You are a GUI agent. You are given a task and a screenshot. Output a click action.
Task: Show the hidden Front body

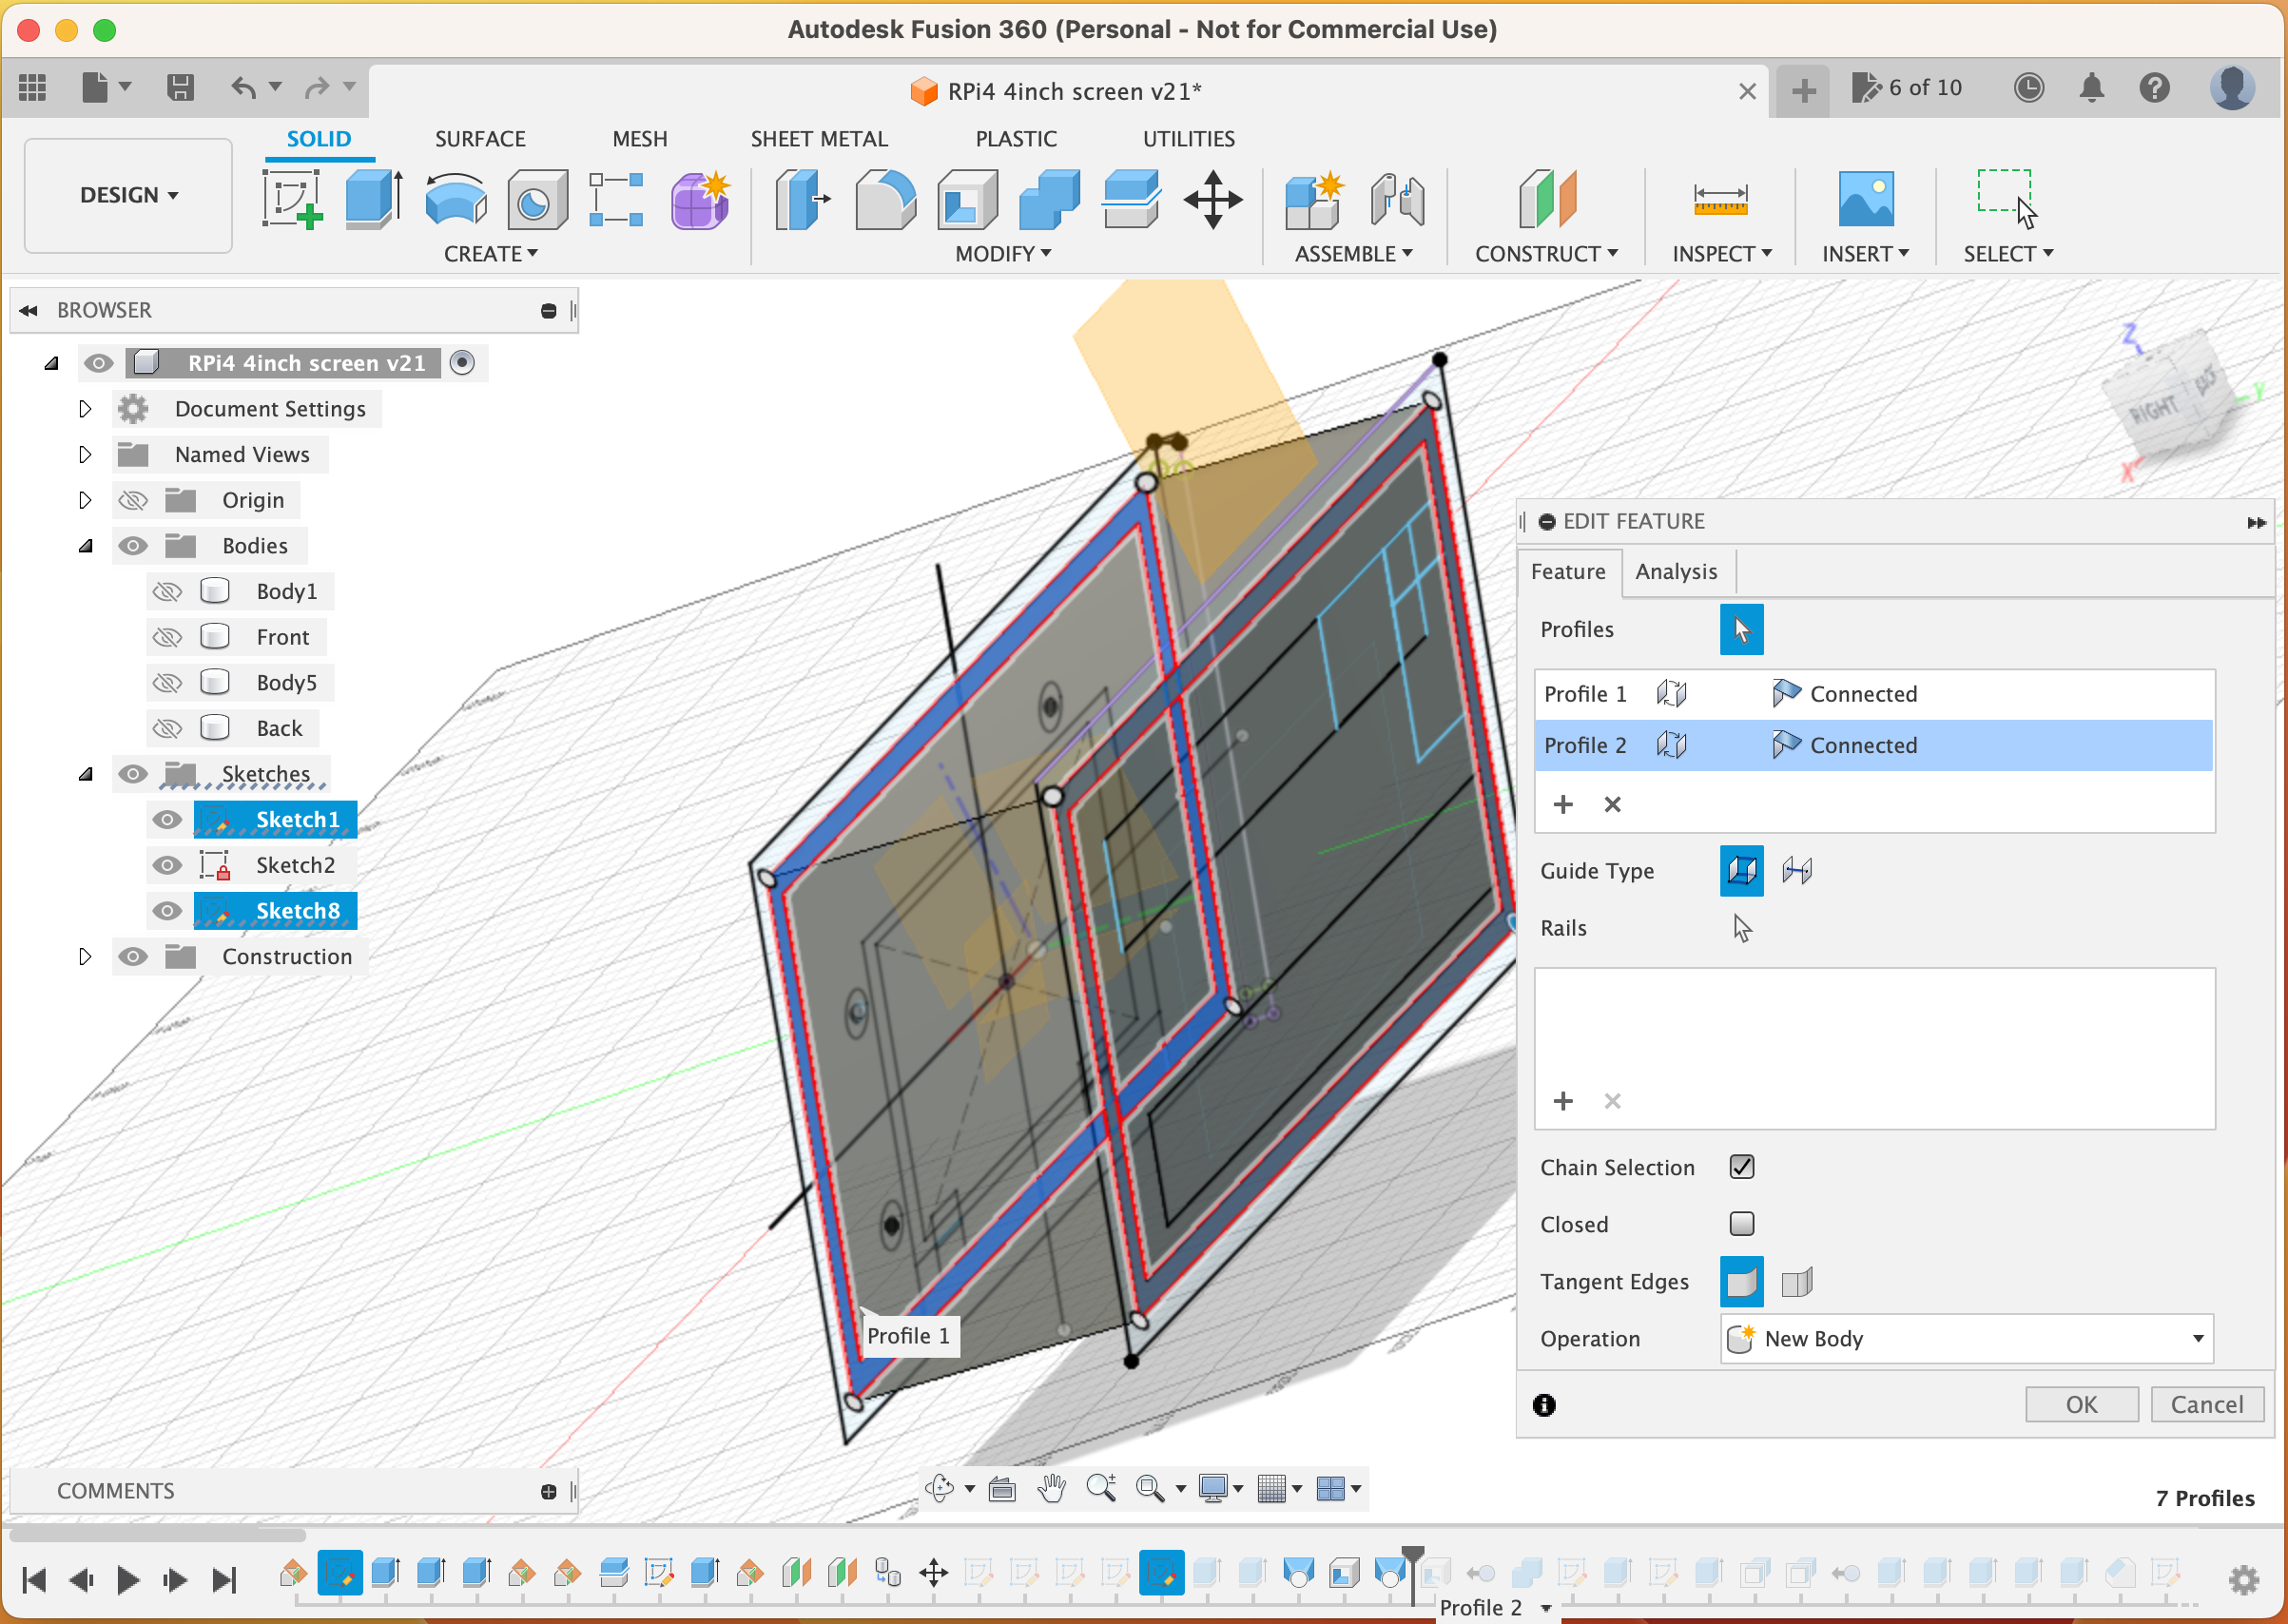pyautogui.click(x=167, y=637)
